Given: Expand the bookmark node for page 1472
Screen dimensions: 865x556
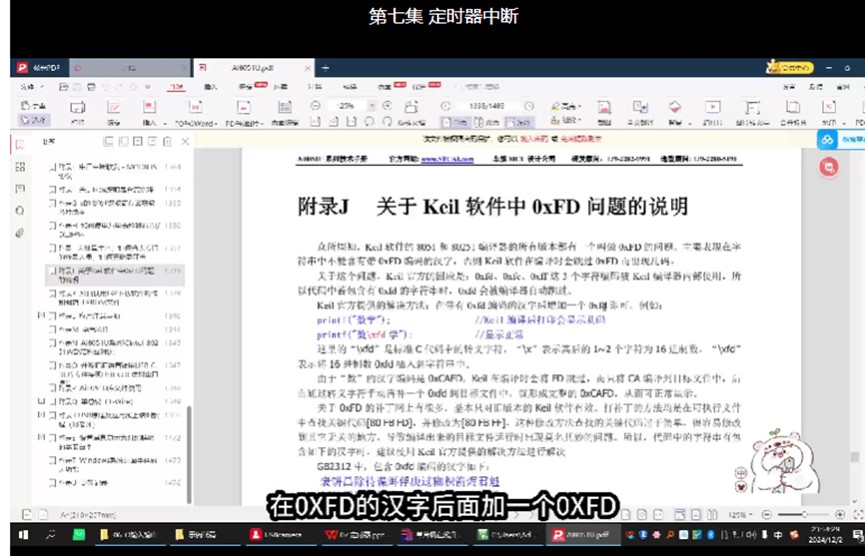Looking at the screenshot, I should (41, 437).
